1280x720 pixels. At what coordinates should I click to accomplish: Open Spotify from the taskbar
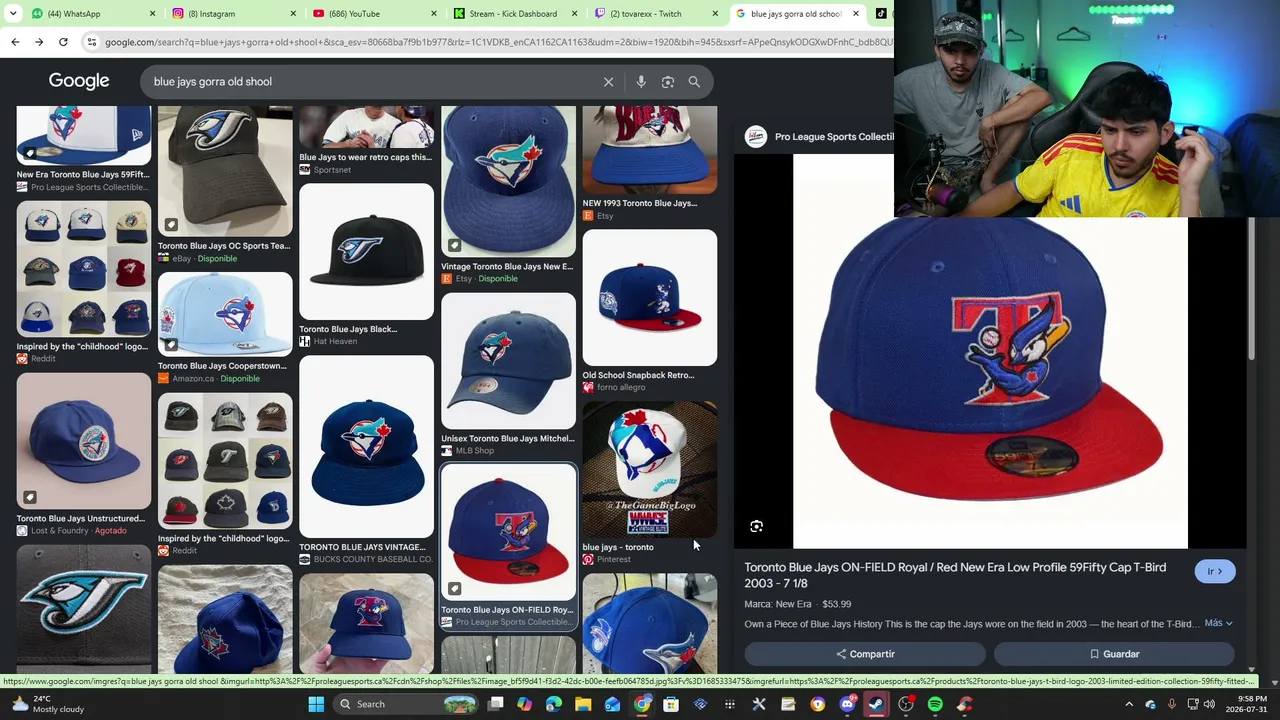pos(935,704)
